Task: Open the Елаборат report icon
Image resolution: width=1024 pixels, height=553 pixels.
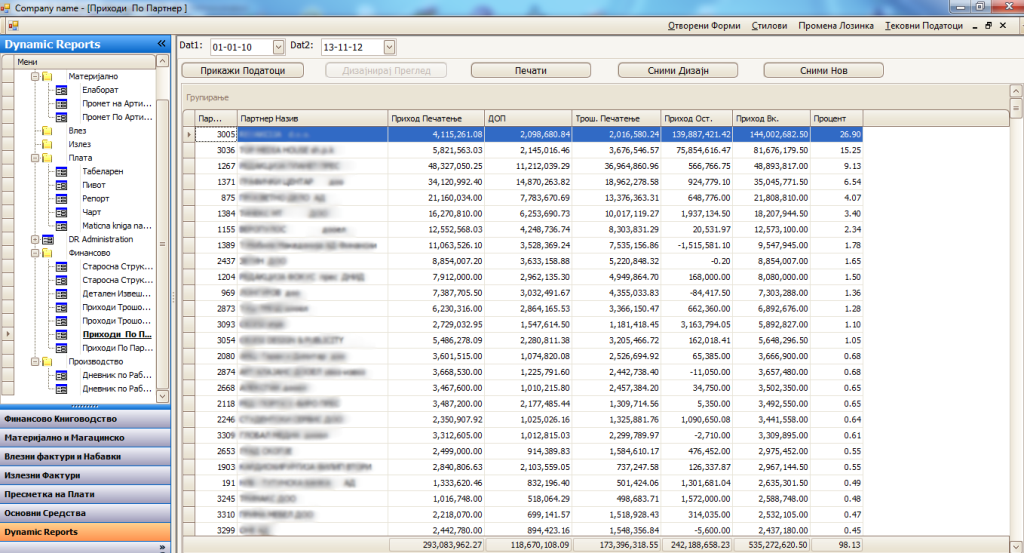Action: point(61,90)
